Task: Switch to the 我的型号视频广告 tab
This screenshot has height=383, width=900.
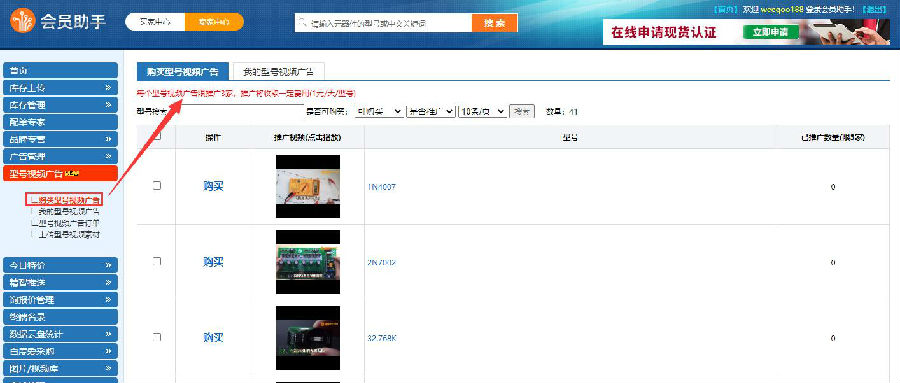Action: [x=277, y=71]
